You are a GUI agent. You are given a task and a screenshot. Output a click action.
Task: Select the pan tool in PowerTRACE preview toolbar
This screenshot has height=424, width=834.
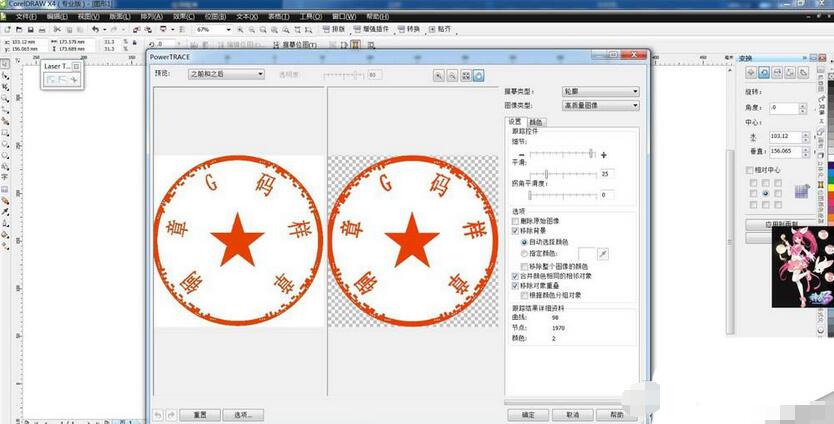[478, 75]
